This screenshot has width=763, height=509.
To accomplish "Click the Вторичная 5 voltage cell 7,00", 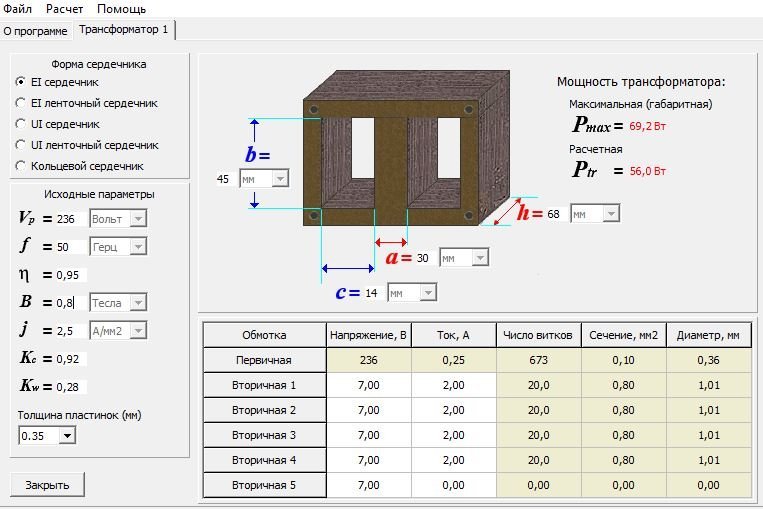I will coord(368,485).
